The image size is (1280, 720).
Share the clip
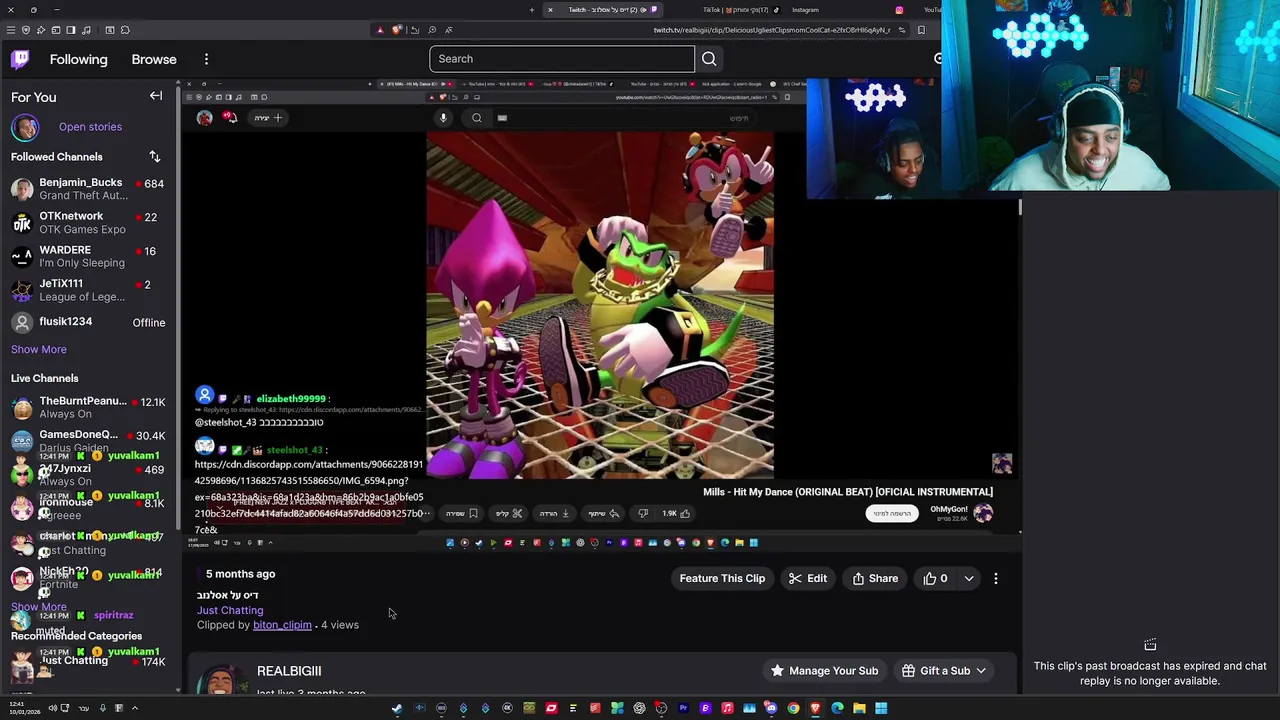tap(875, 578)
